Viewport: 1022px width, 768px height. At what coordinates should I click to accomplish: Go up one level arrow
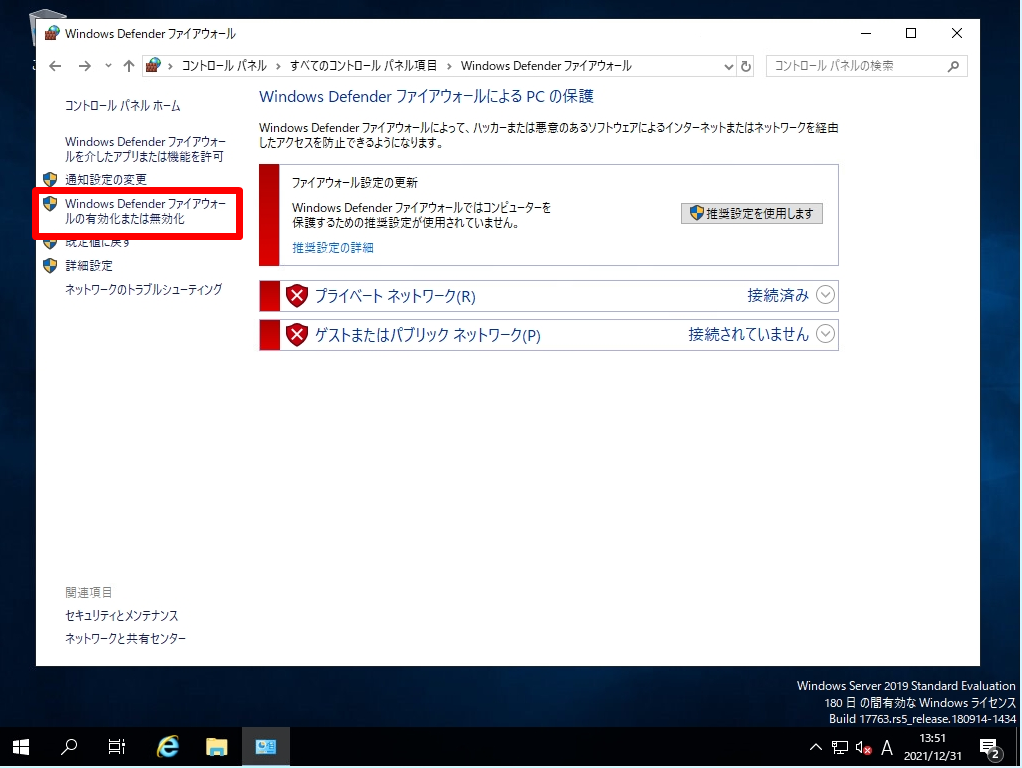129,66
